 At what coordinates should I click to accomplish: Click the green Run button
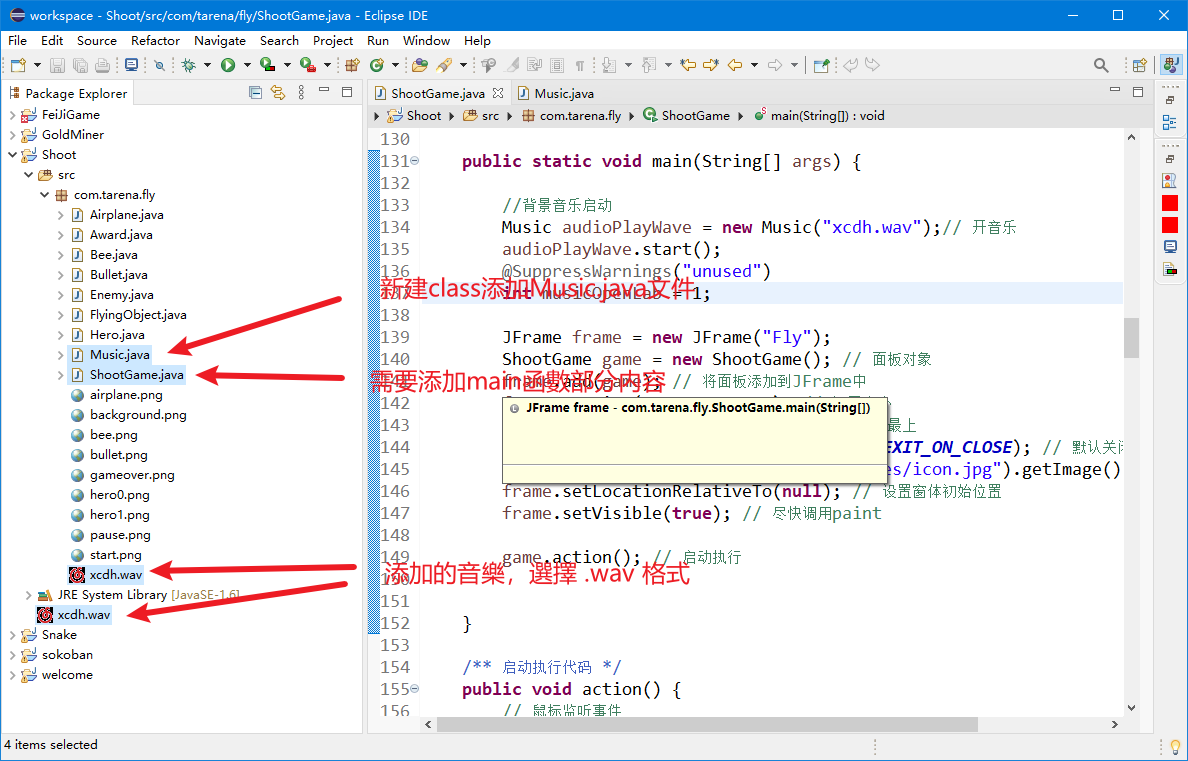pyautogui.click(x=228, y=65)
